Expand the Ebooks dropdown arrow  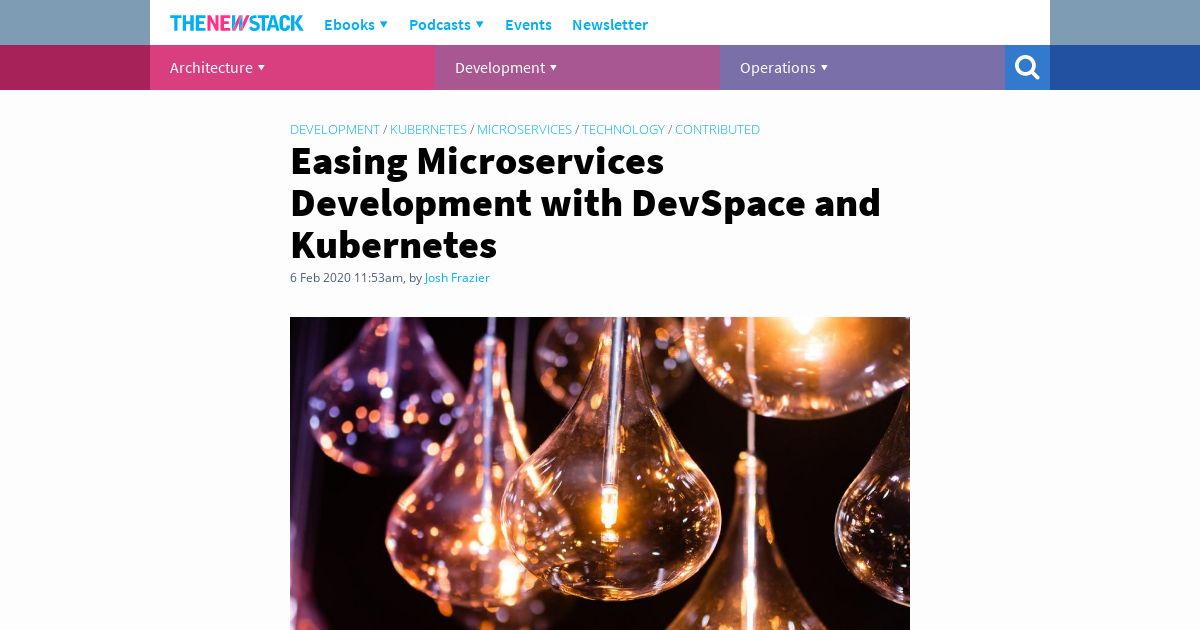point(383,24)
